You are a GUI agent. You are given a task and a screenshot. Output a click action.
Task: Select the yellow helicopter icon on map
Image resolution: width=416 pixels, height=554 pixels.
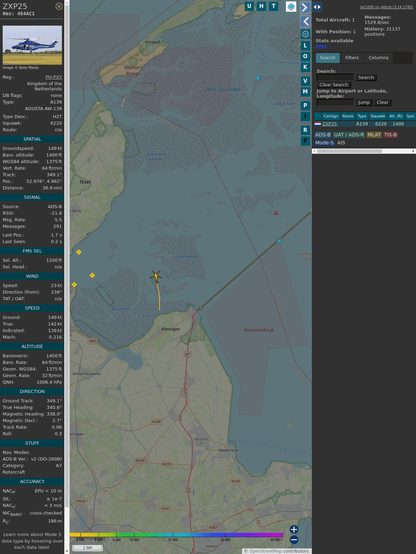(156, 276)
